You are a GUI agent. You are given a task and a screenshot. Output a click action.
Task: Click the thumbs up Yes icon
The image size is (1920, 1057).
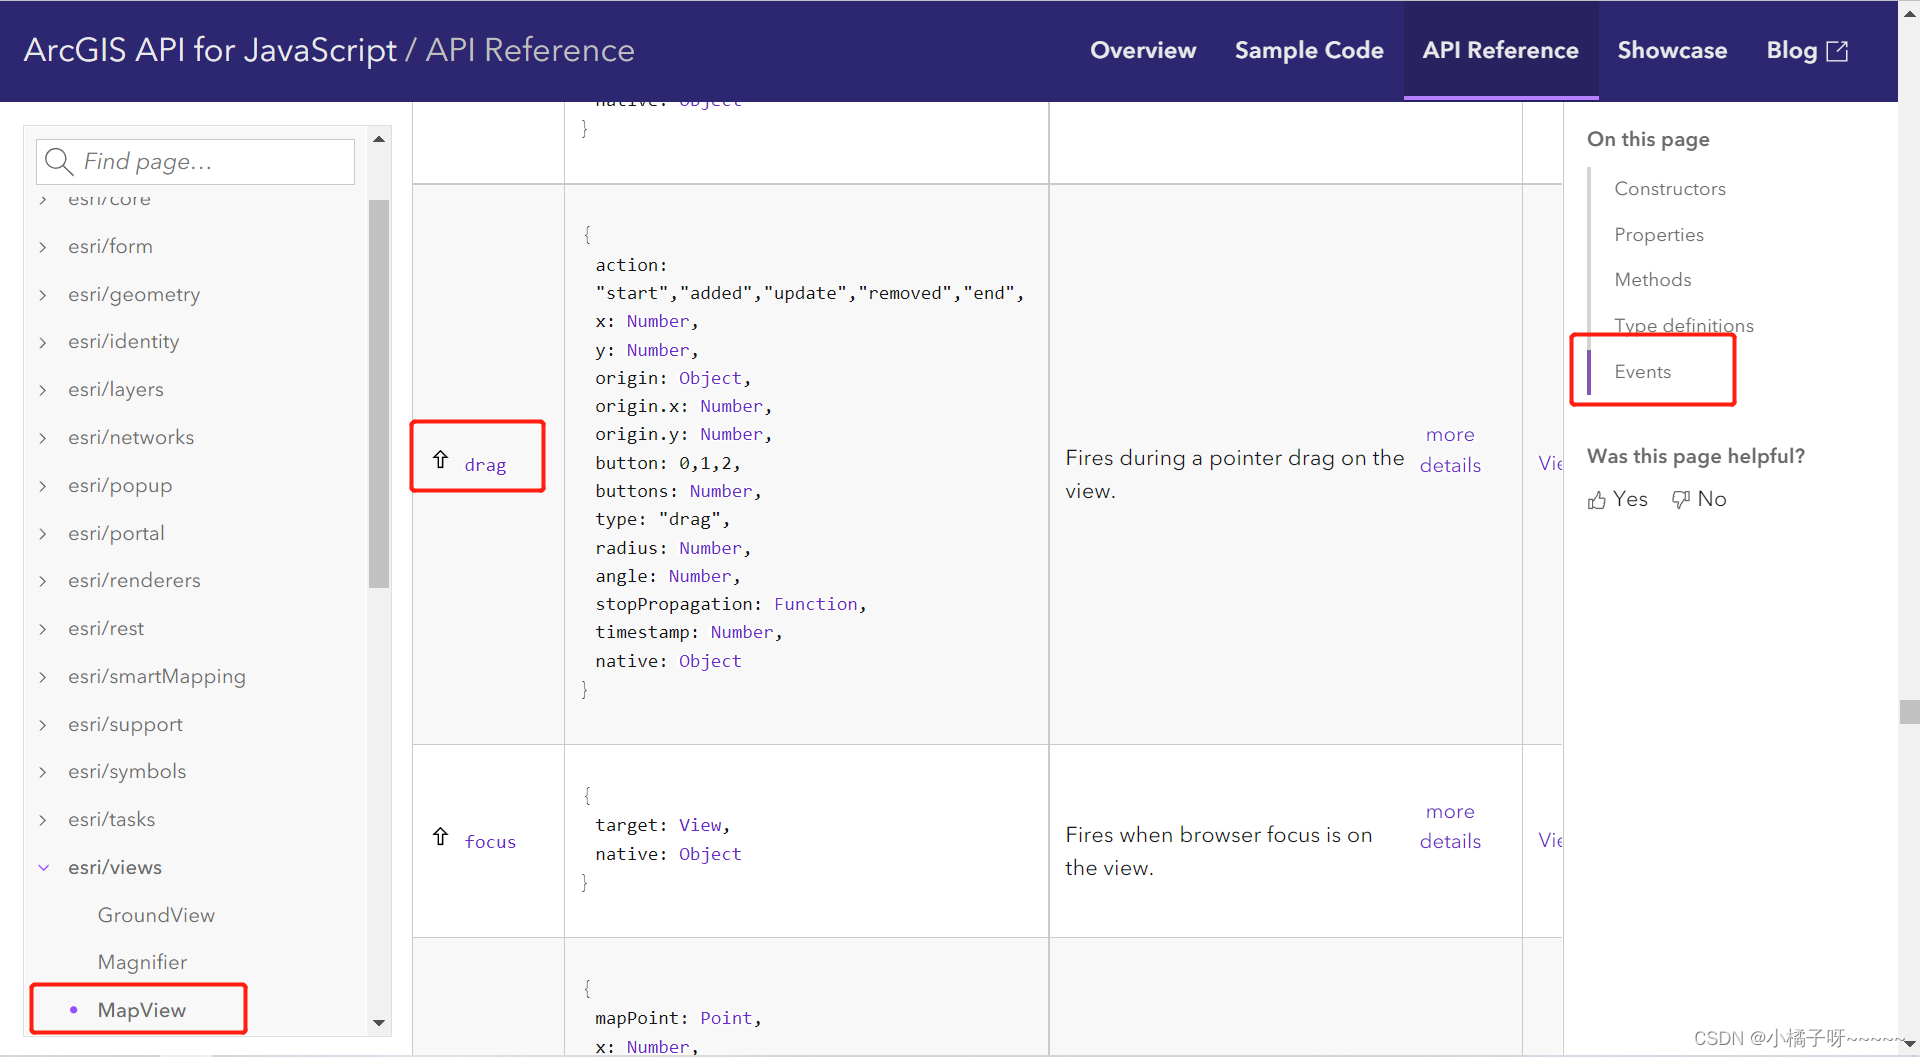coord(1597,500)
